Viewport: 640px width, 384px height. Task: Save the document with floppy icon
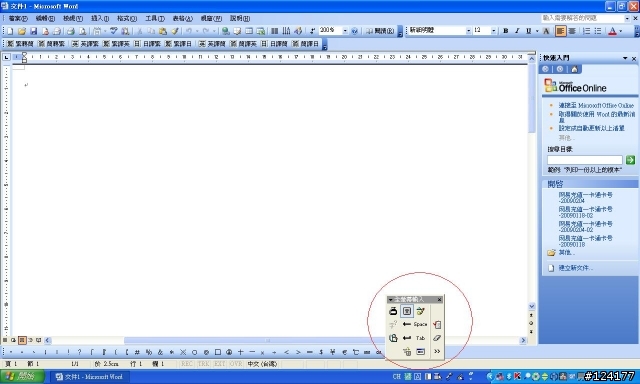coord(33,31)
